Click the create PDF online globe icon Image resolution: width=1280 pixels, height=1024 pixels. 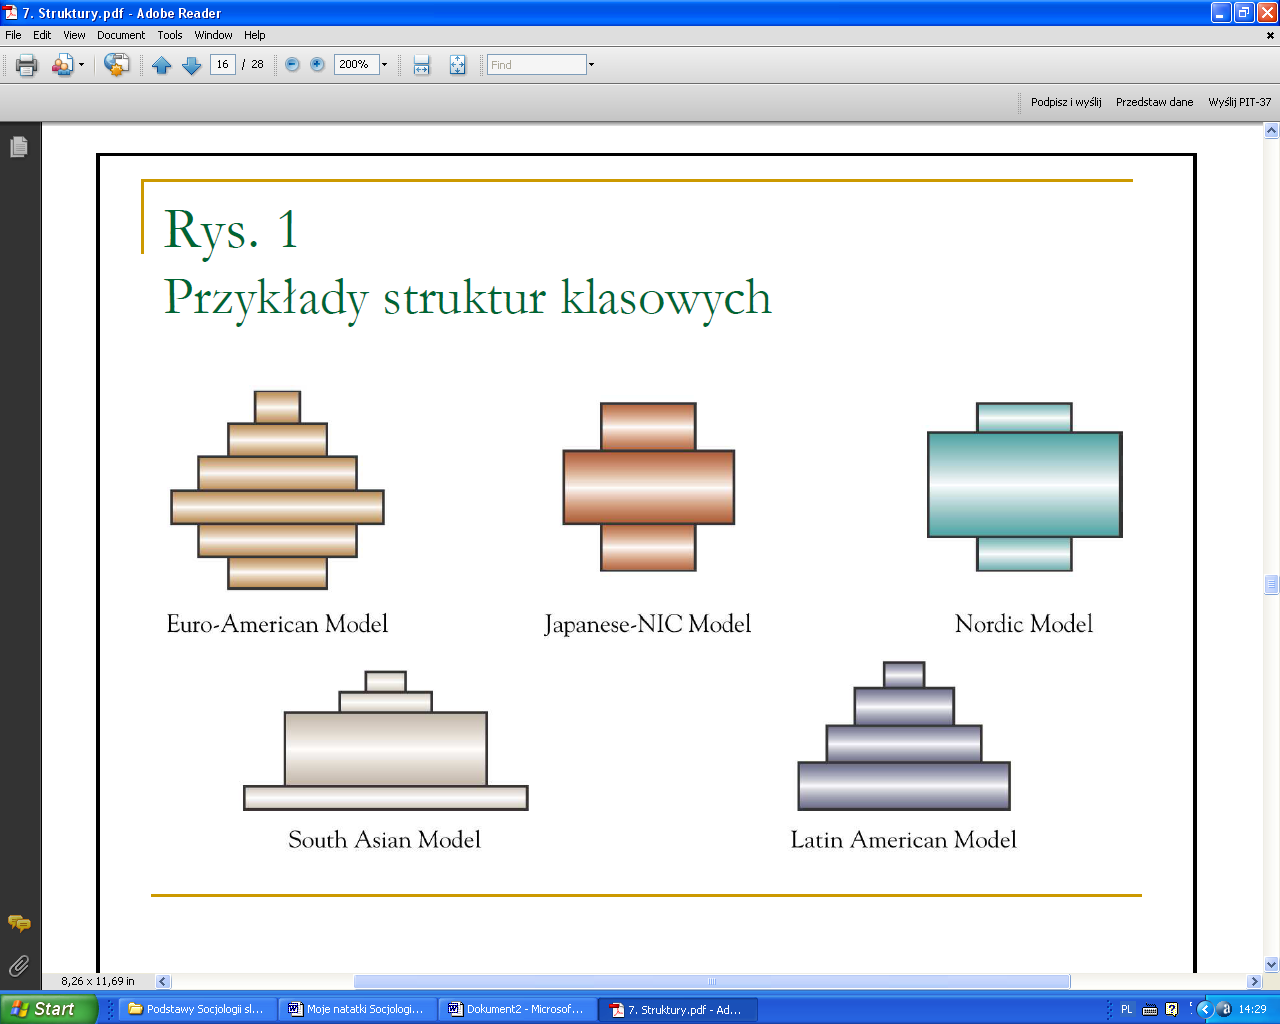click(x=117, y=65)
